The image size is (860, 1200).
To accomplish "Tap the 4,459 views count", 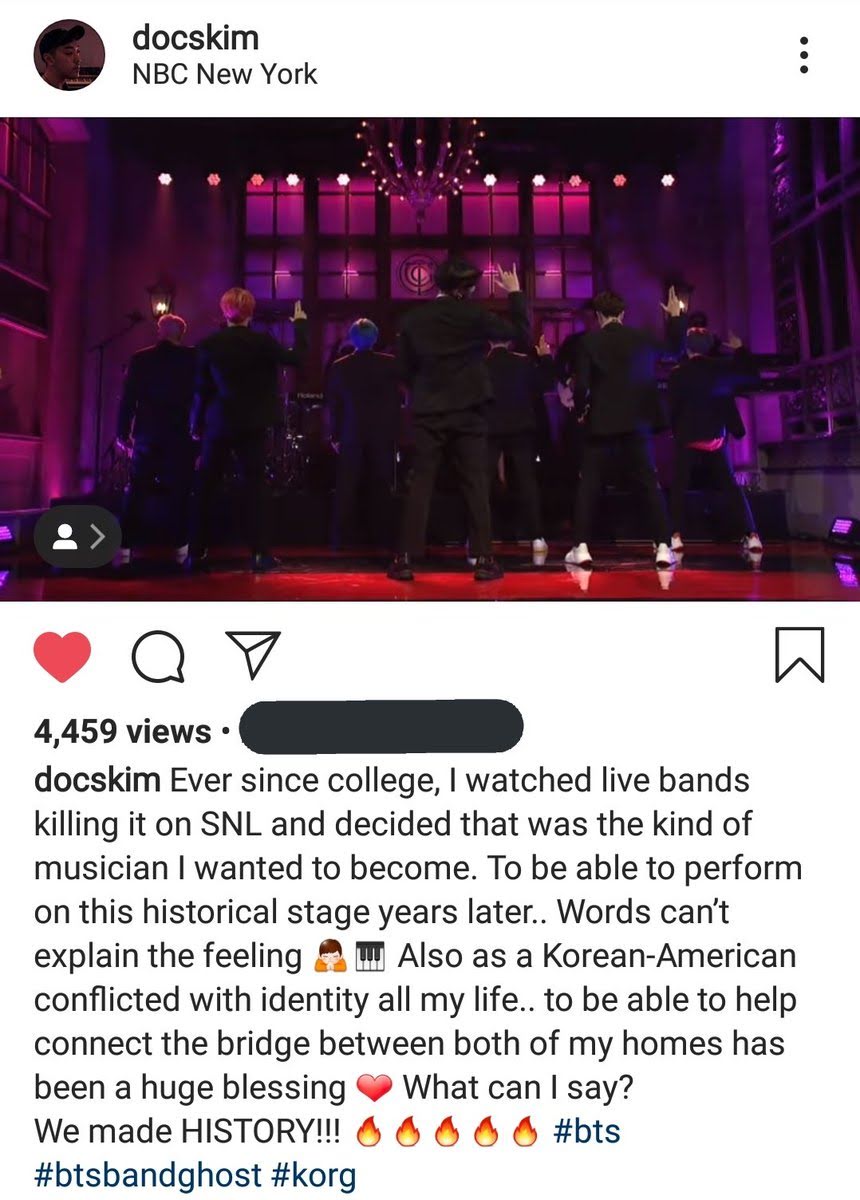I will click(x=123, y=732).
